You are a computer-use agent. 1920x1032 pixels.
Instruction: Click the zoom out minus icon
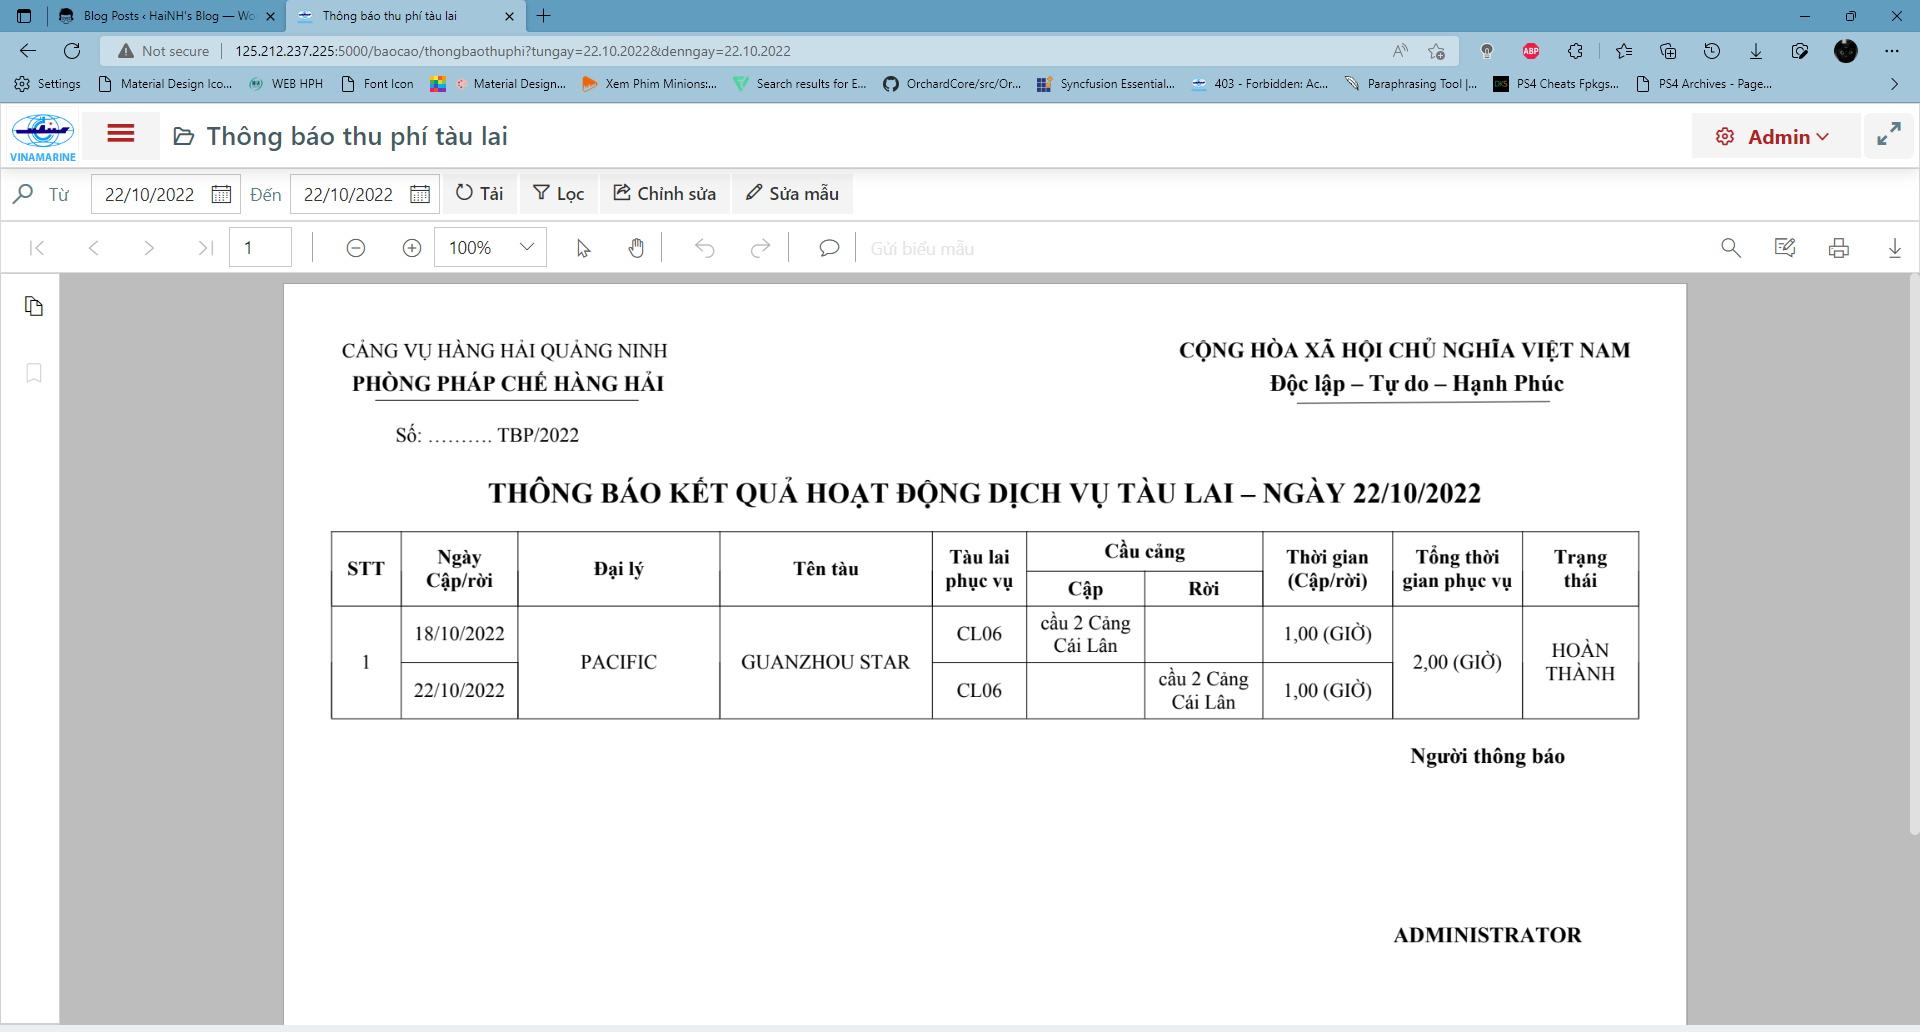(x=355, y=248)
